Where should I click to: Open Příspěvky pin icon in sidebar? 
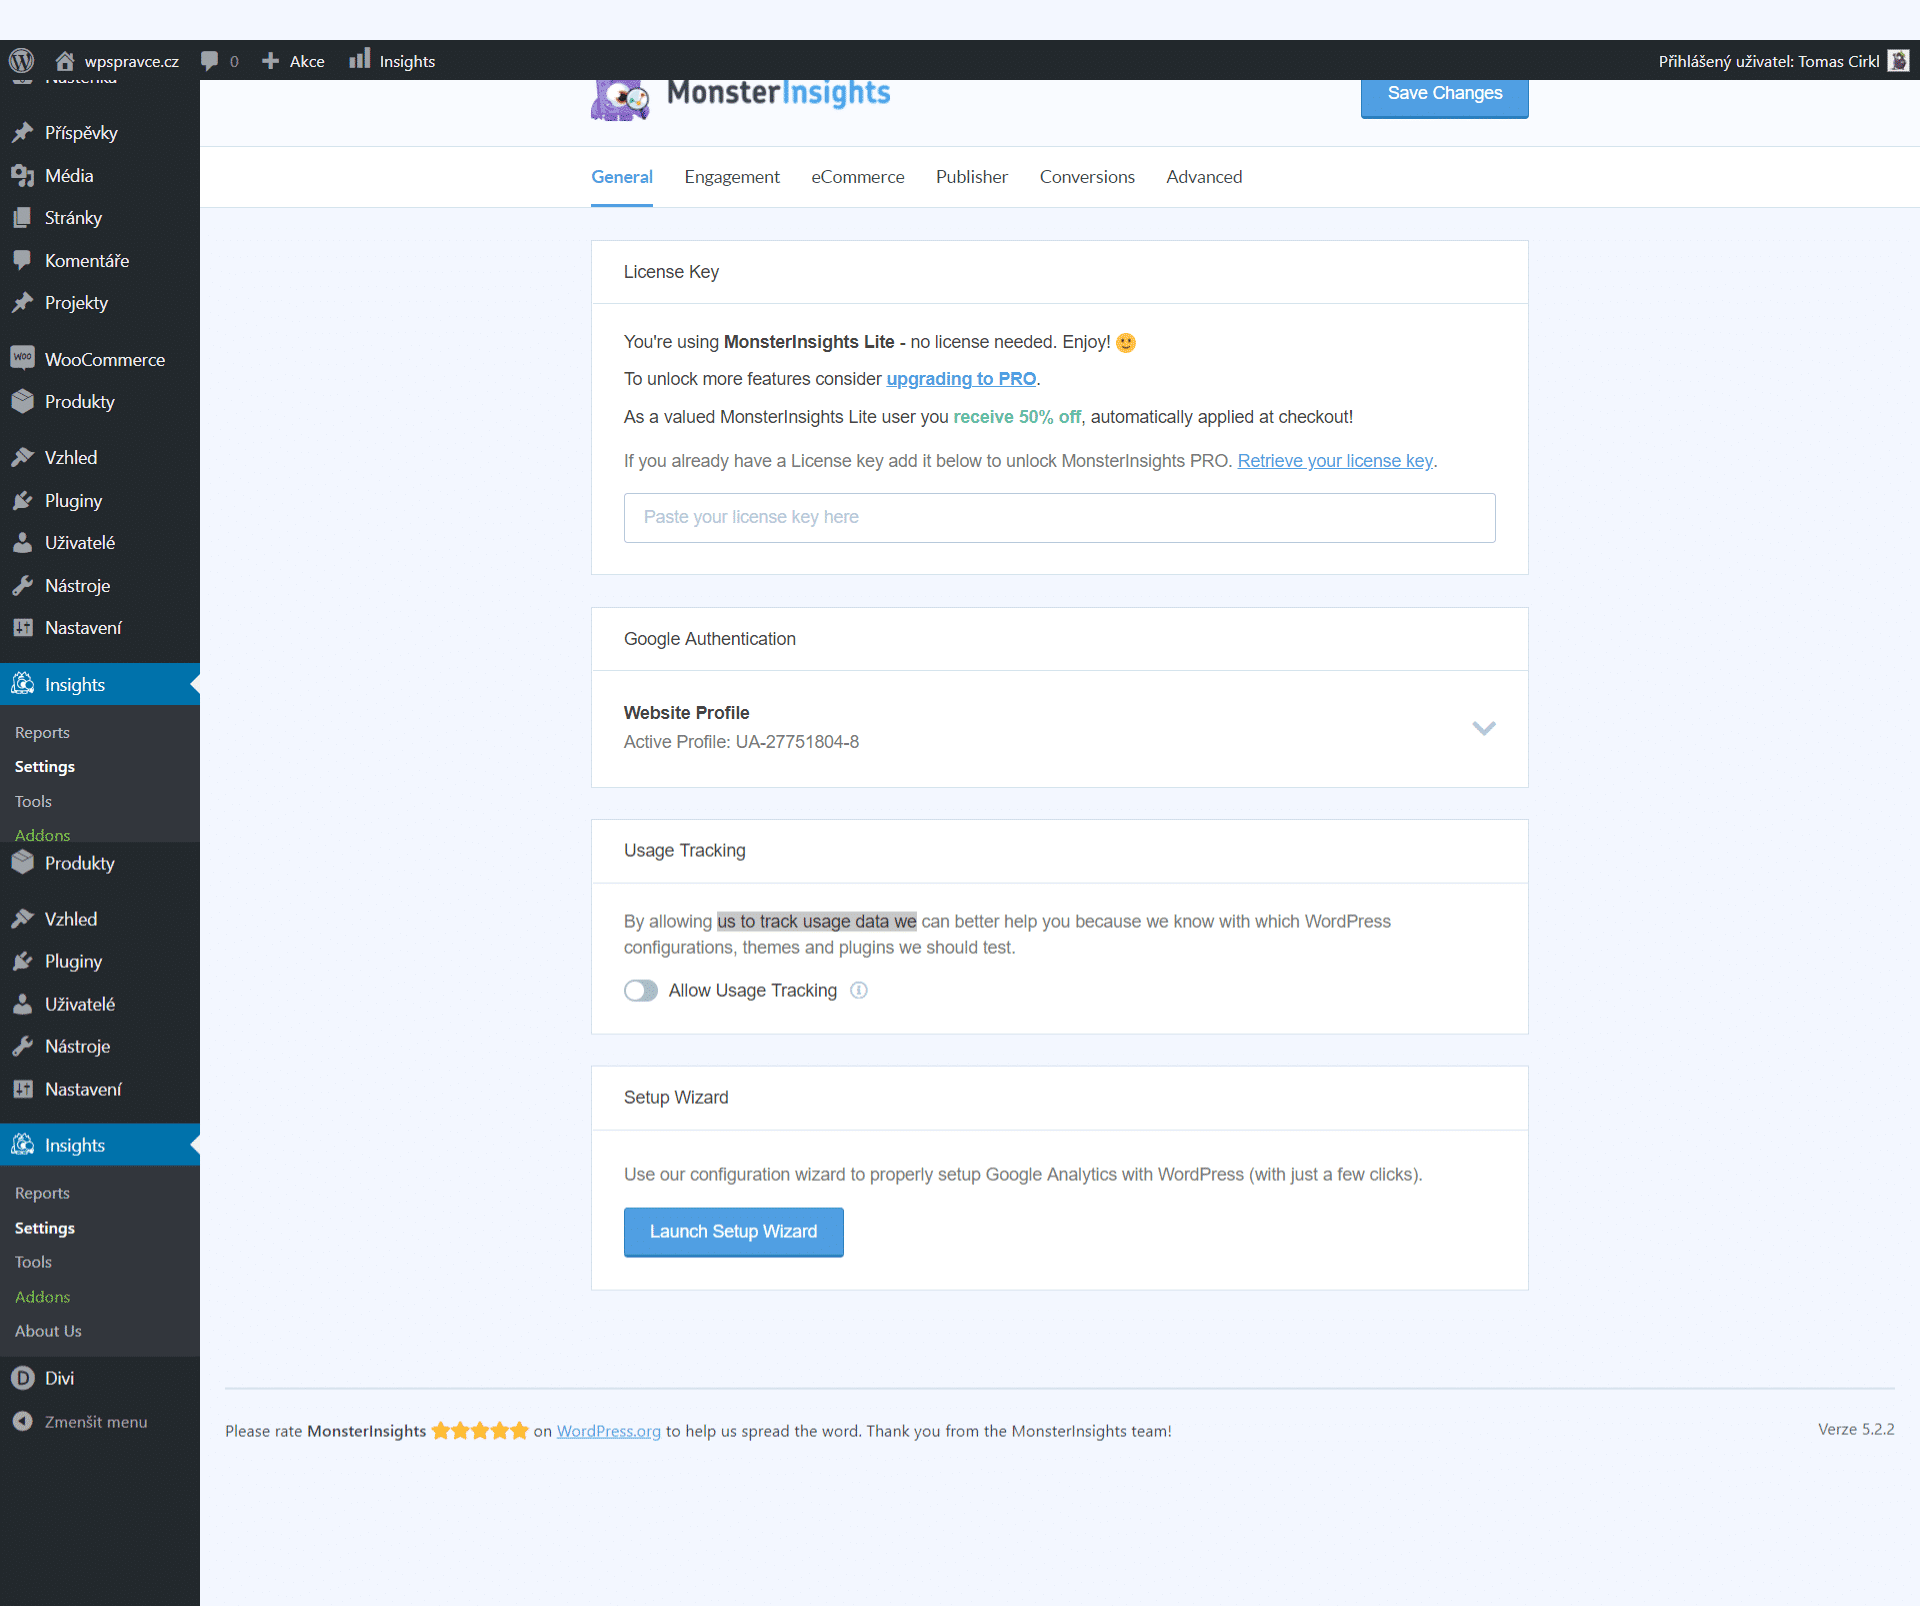(22, 132)
